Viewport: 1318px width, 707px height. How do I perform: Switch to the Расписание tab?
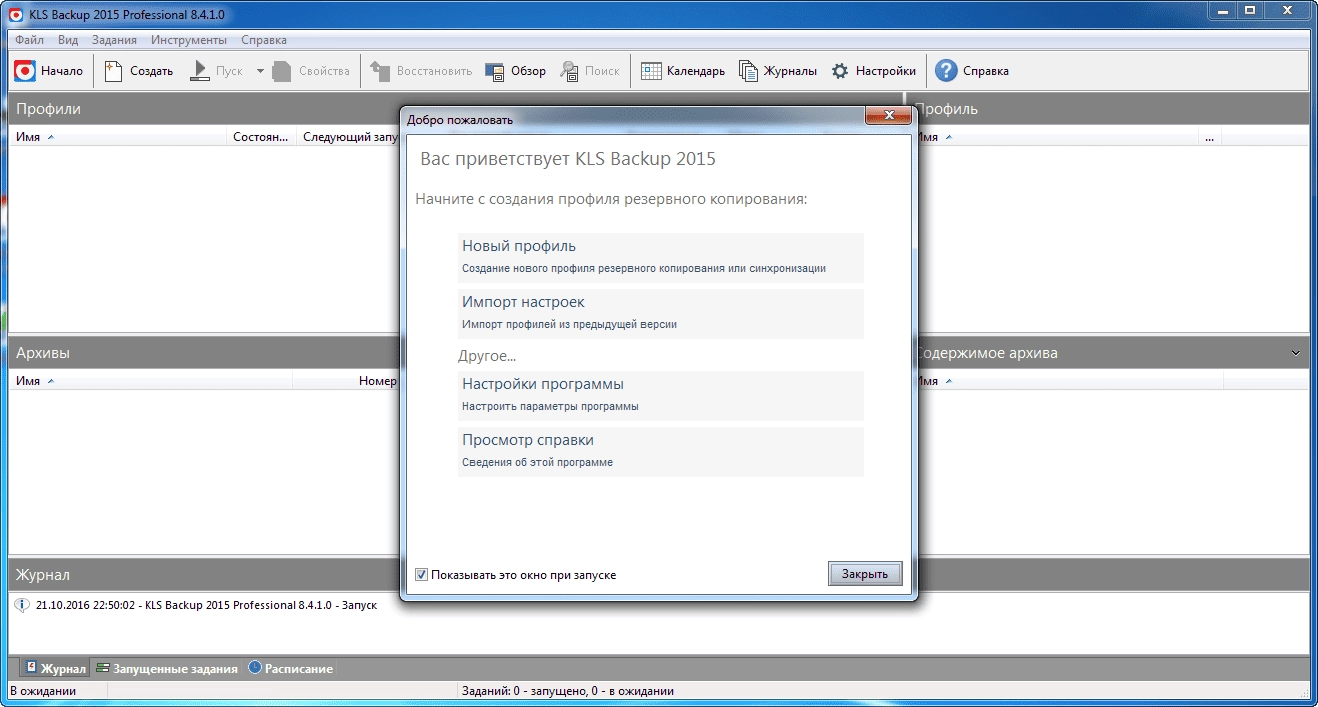pyautogui.click(x=290, y=668)
